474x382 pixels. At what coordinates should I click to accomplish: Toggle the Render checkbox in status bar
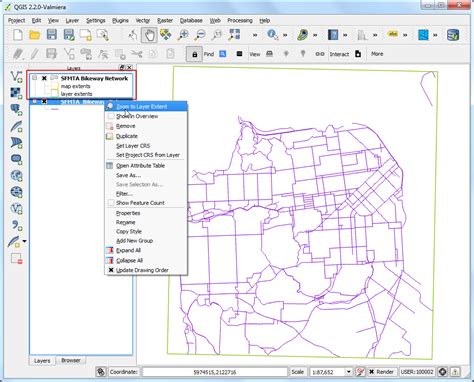point(371,372)
